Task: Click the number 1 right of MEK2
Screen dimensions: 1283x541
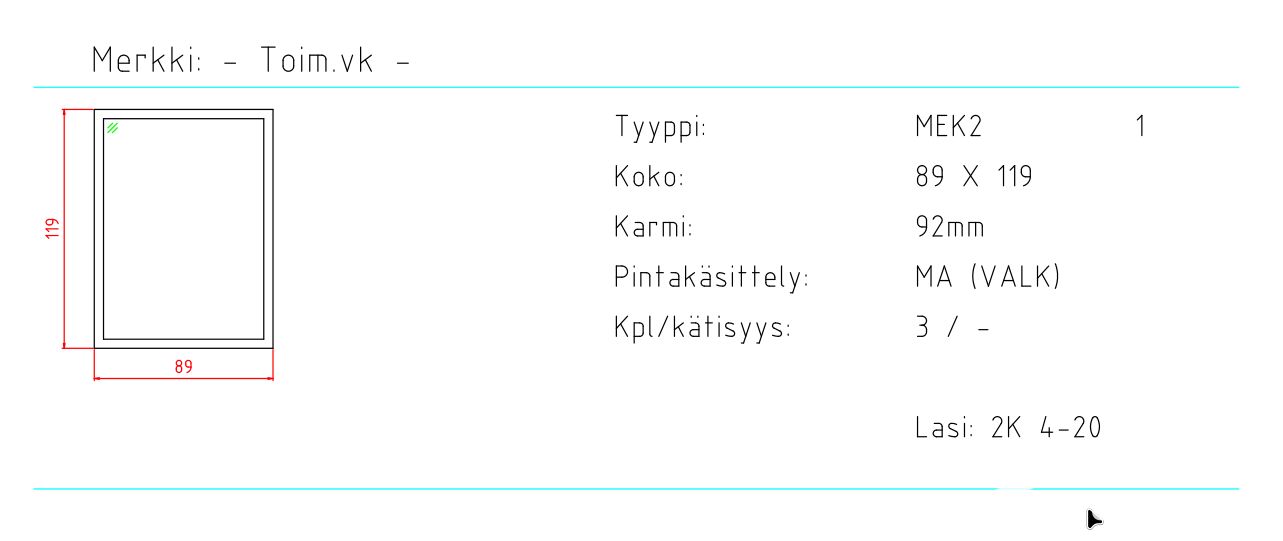Action: 1140,127
